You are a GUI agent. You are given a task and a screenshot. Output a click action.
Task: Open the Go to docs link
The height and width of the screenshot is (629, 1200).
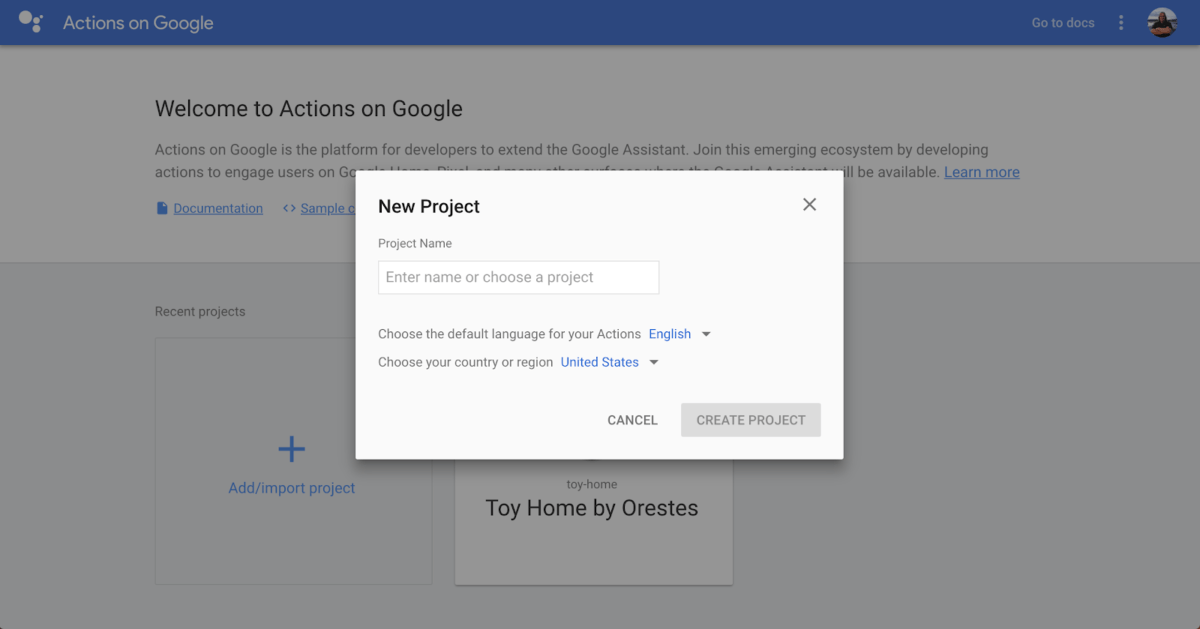(1062, 23)
